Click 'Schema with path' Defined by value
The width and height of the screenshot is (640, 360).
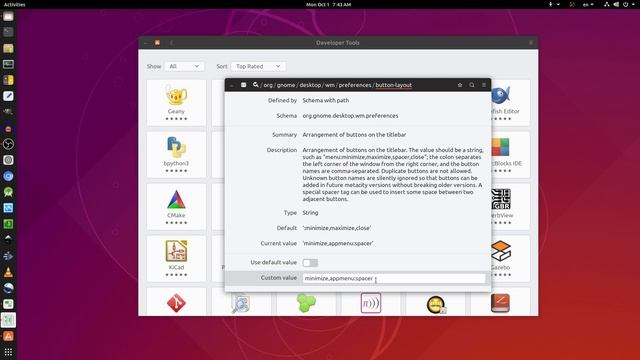(325, 100)
